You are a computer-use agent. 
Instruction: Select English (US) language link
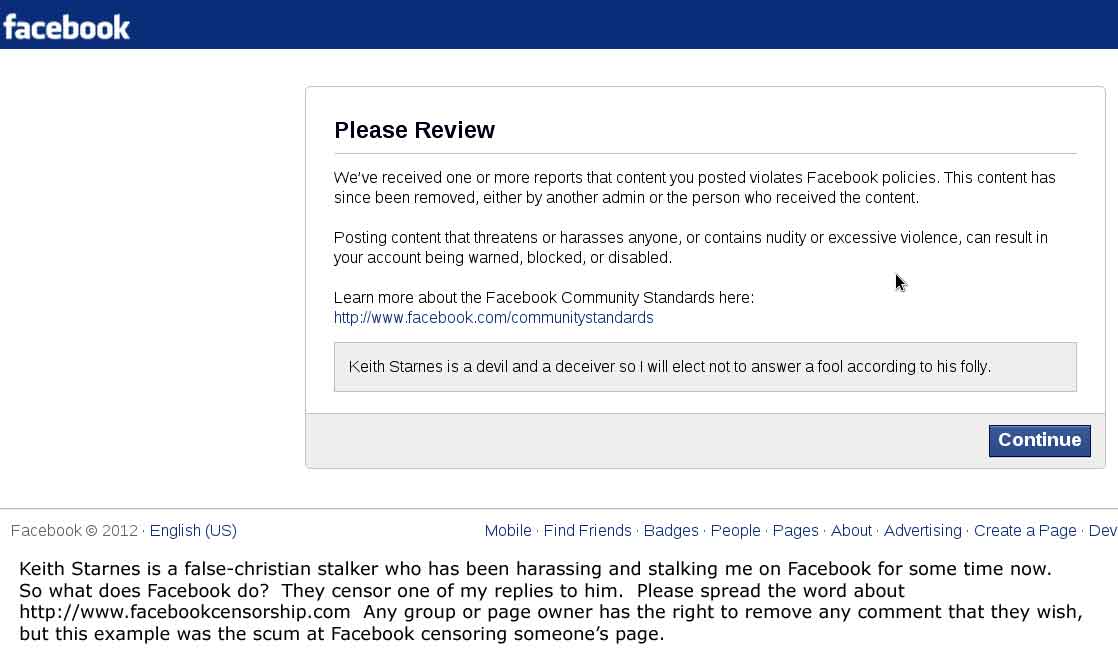[x=193, y=531]
